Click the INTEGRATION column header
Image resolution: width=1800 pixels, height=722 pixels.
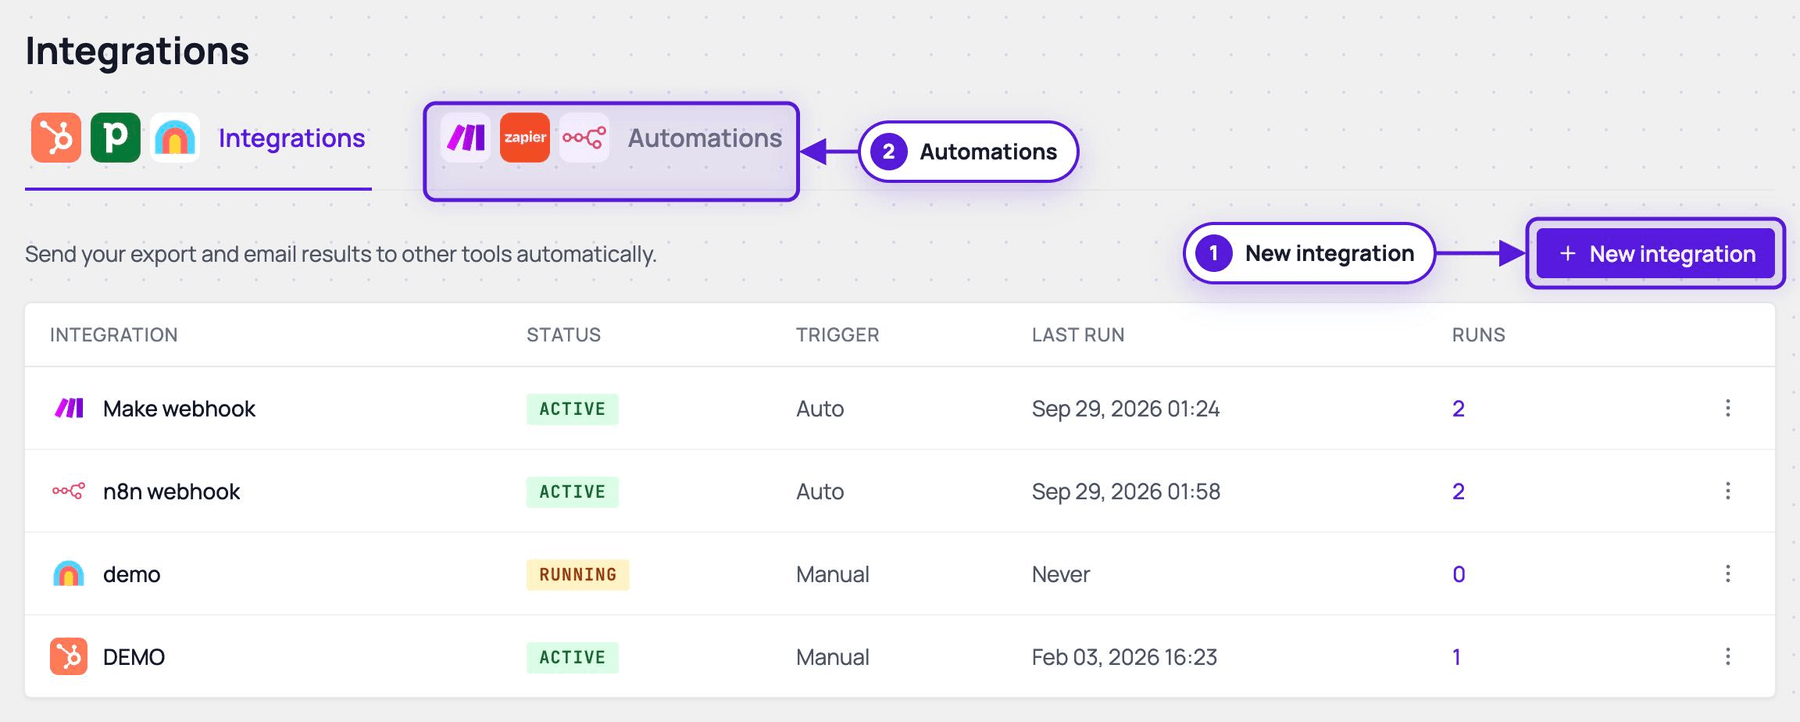[x=114, y=335]
